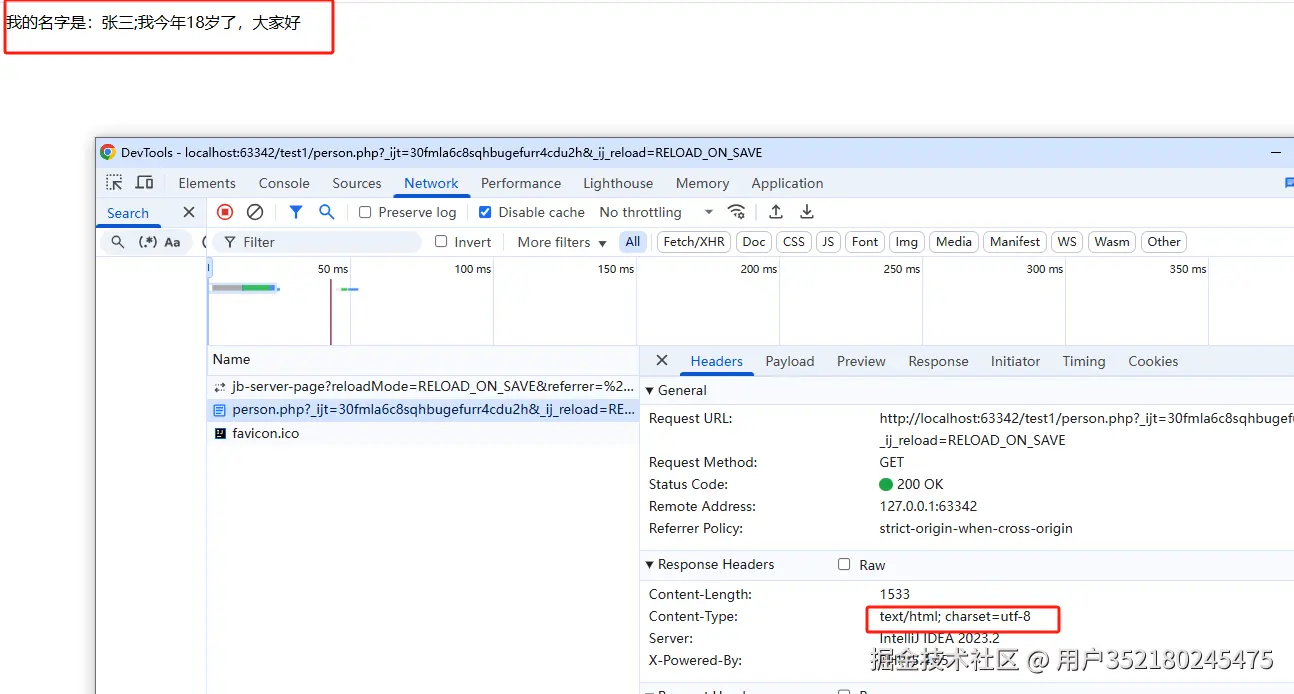1294x694 pixels.
Task: Close the Search panel with X
Action: (x=189, y=212)
